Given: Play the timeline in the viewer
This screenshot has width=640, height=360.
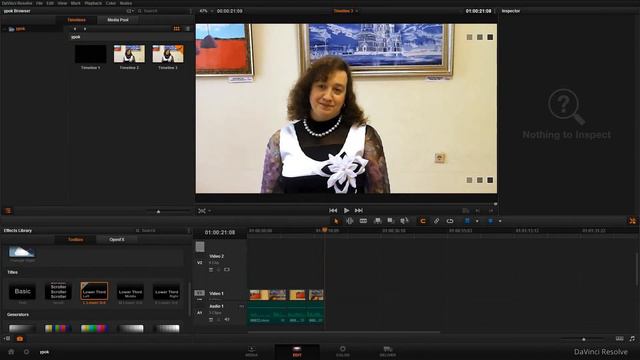Looking at the screenshot, I should (x=346, y=210).
